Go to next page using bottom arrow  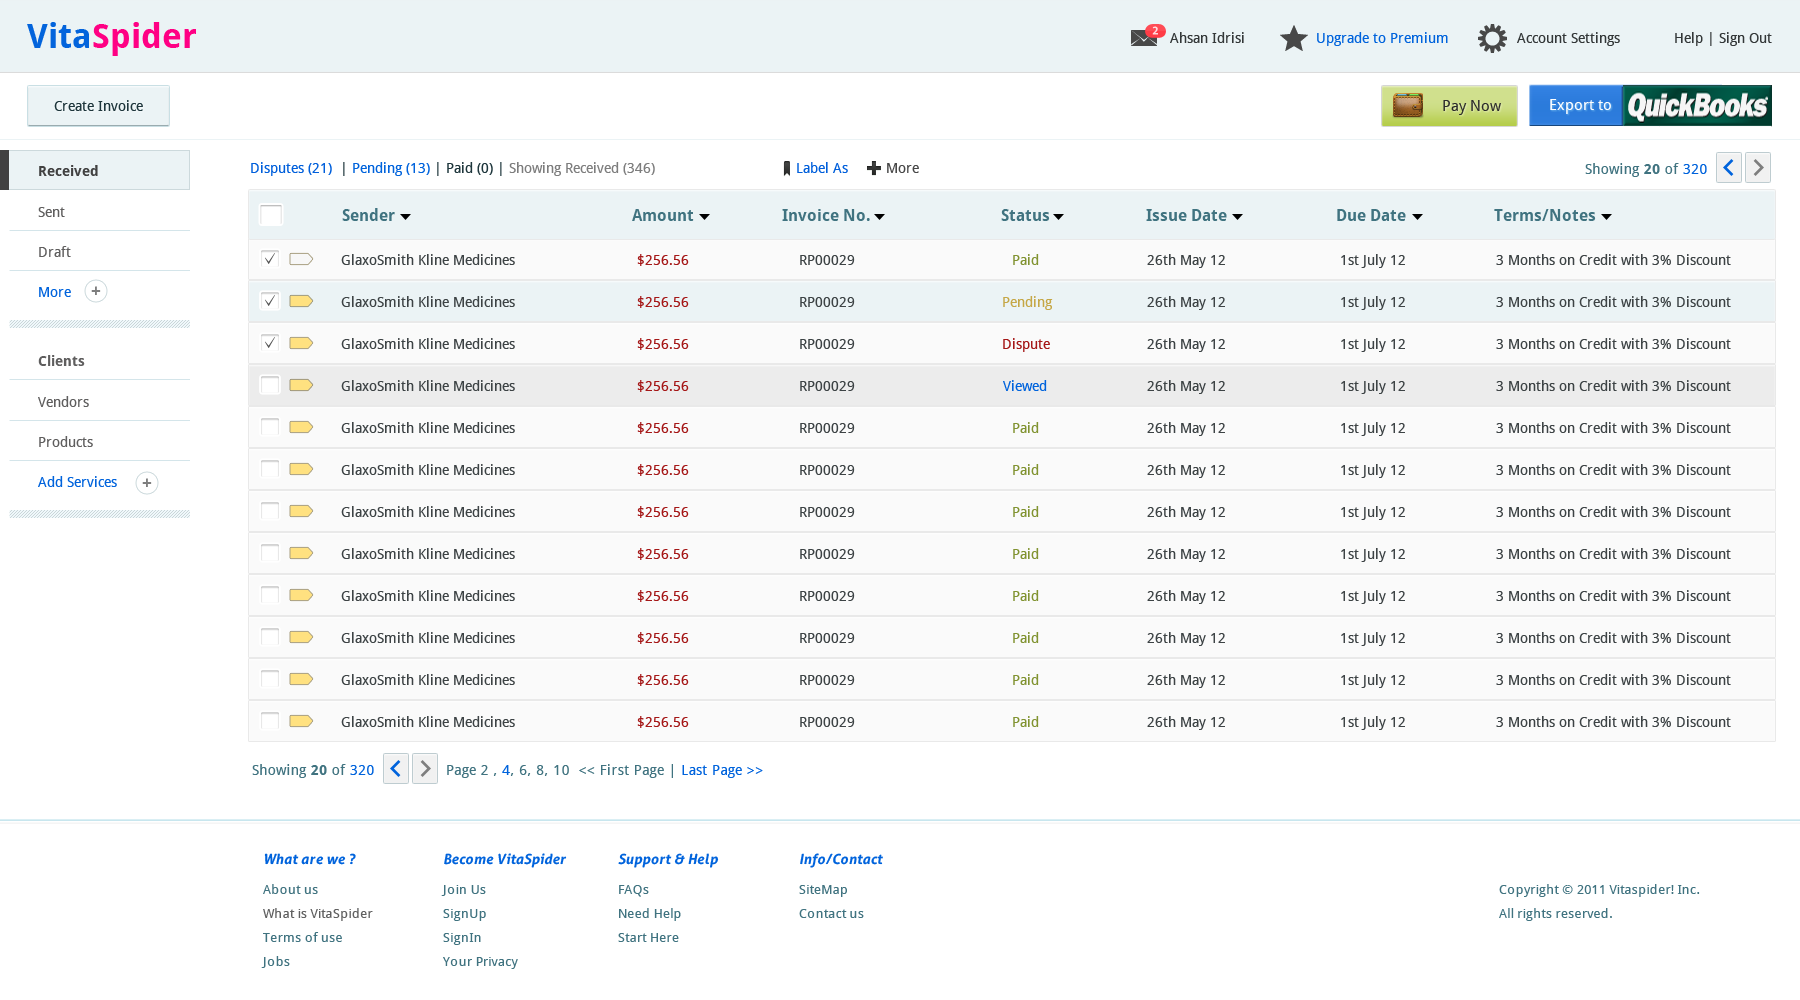(x=425, y=768)
